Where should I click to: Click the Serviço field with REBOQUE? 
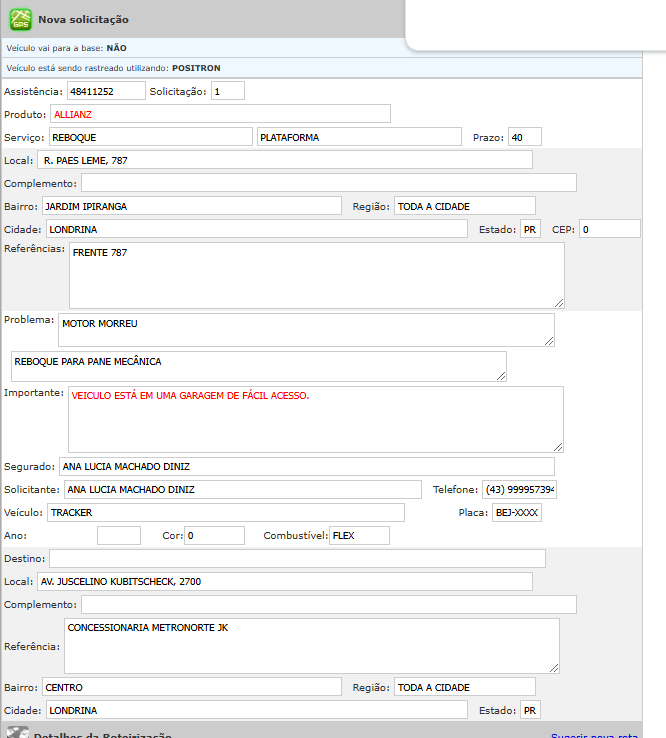[150, 137]
